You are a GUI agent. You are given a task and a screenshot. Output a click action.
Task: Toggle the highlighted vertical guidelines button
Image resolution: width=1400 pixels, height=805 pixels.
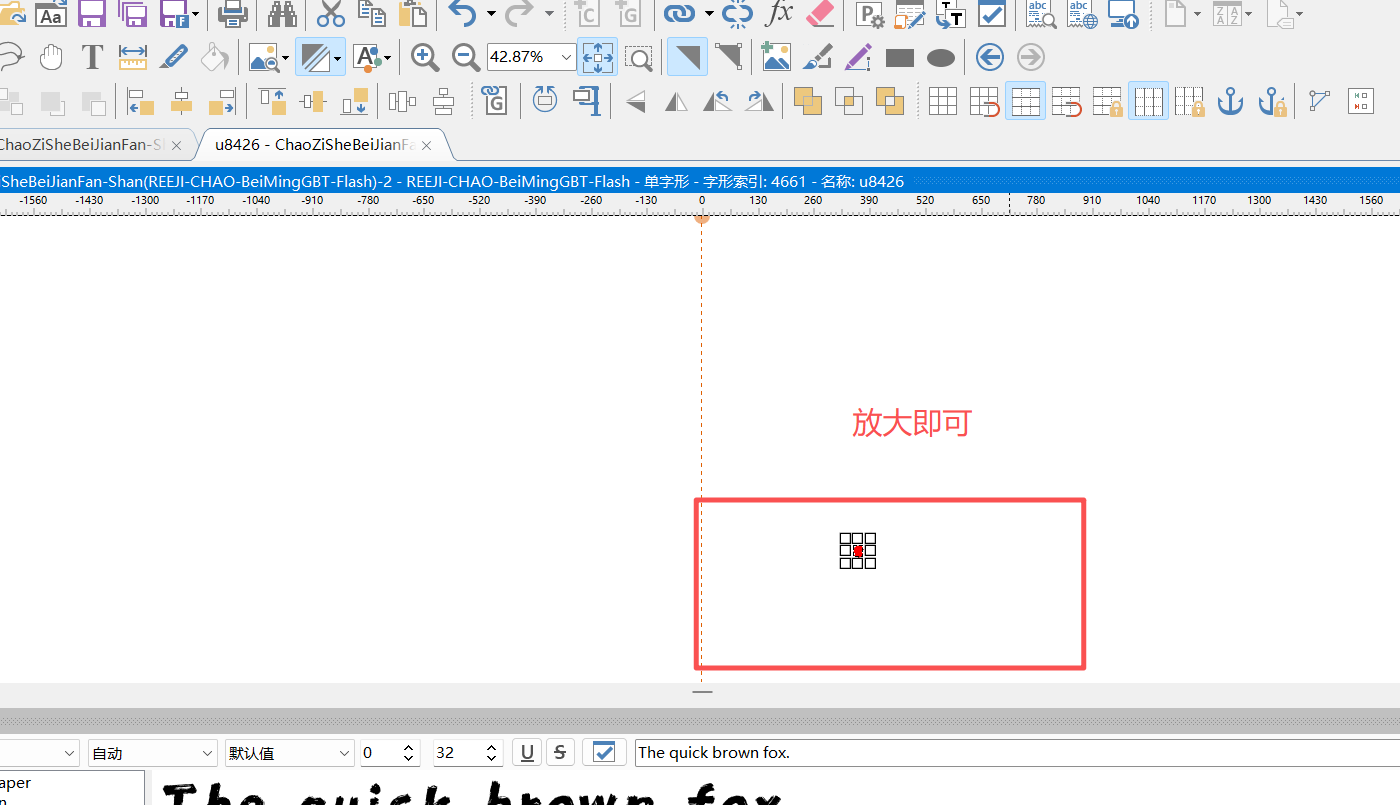1149,101
